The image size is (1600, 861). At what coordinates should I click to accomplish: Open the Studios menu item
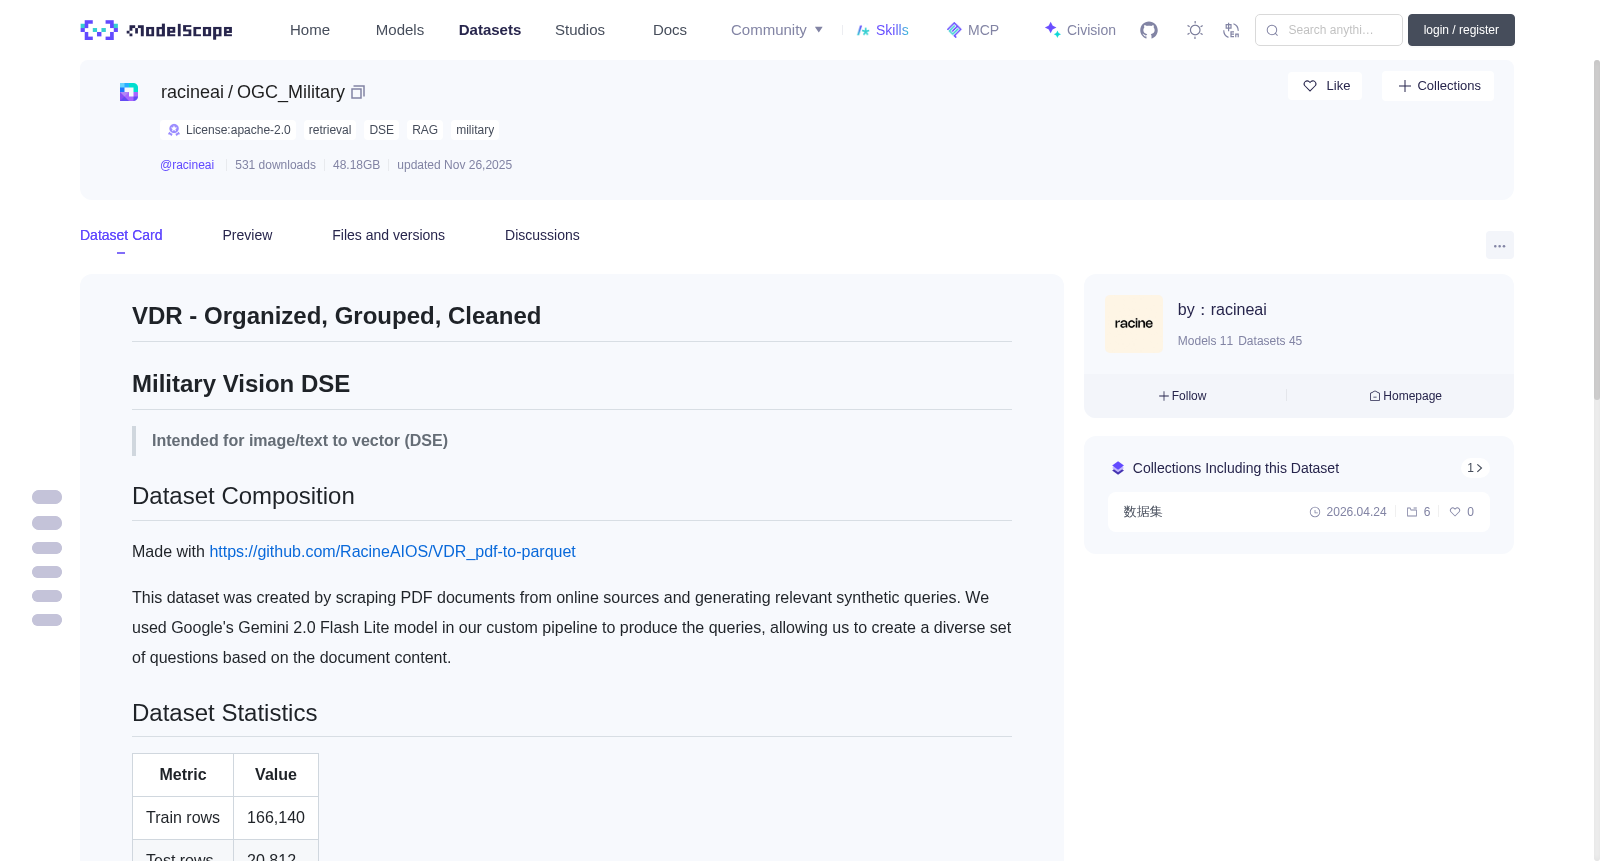pyautogui.click(x=580, y=30)
